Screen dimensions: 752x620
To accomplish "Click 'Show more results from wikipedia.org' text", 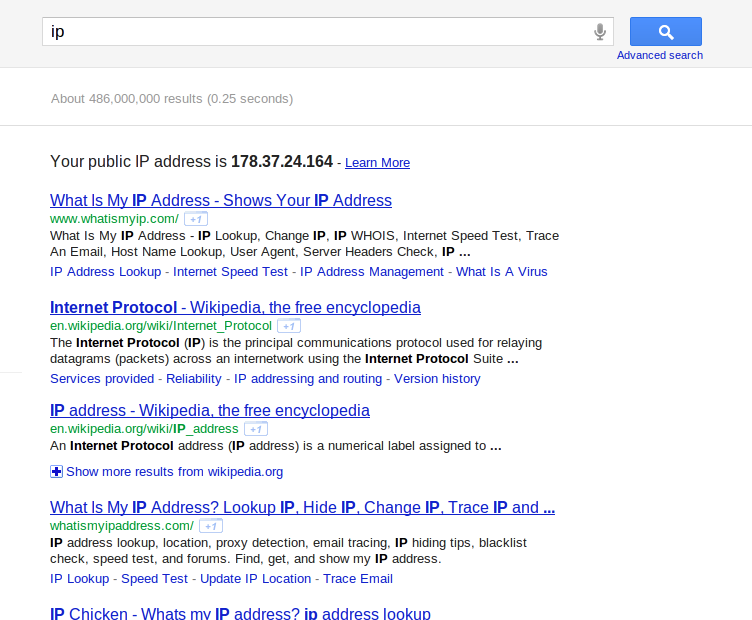I will (175, 472).
